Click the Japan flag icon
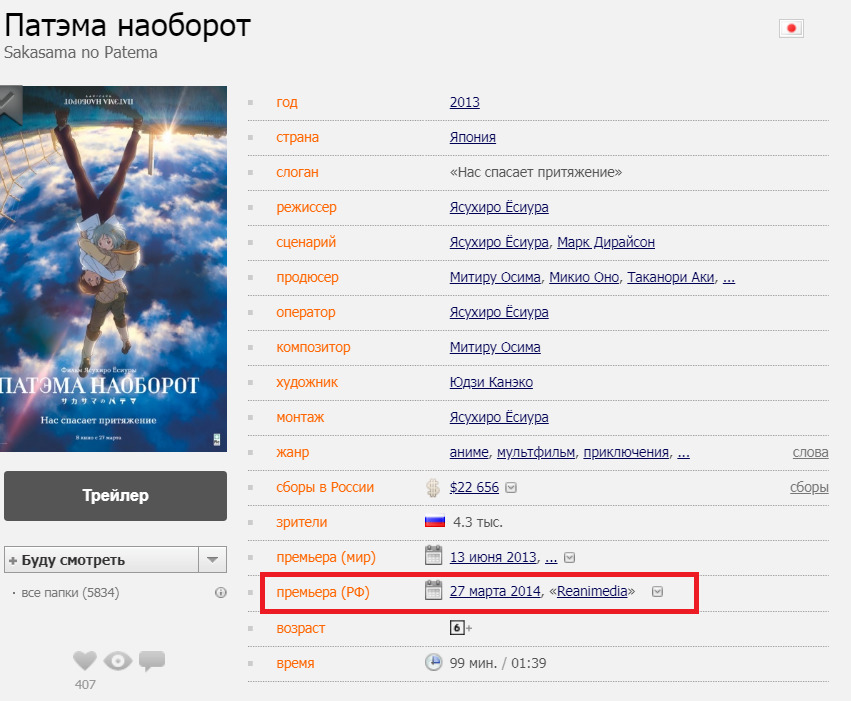851x701 pixels. [x=791, y=28]
